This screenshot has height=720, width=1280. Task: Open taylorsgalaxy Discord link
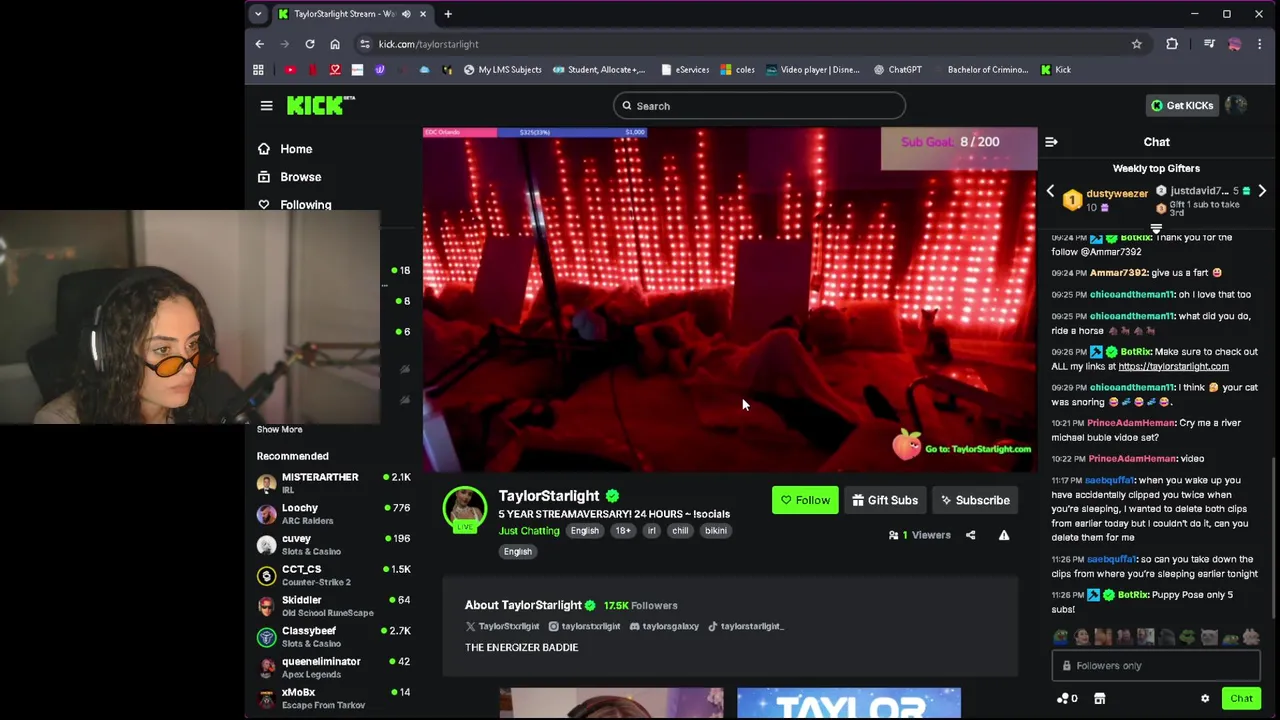pos(663,626)
